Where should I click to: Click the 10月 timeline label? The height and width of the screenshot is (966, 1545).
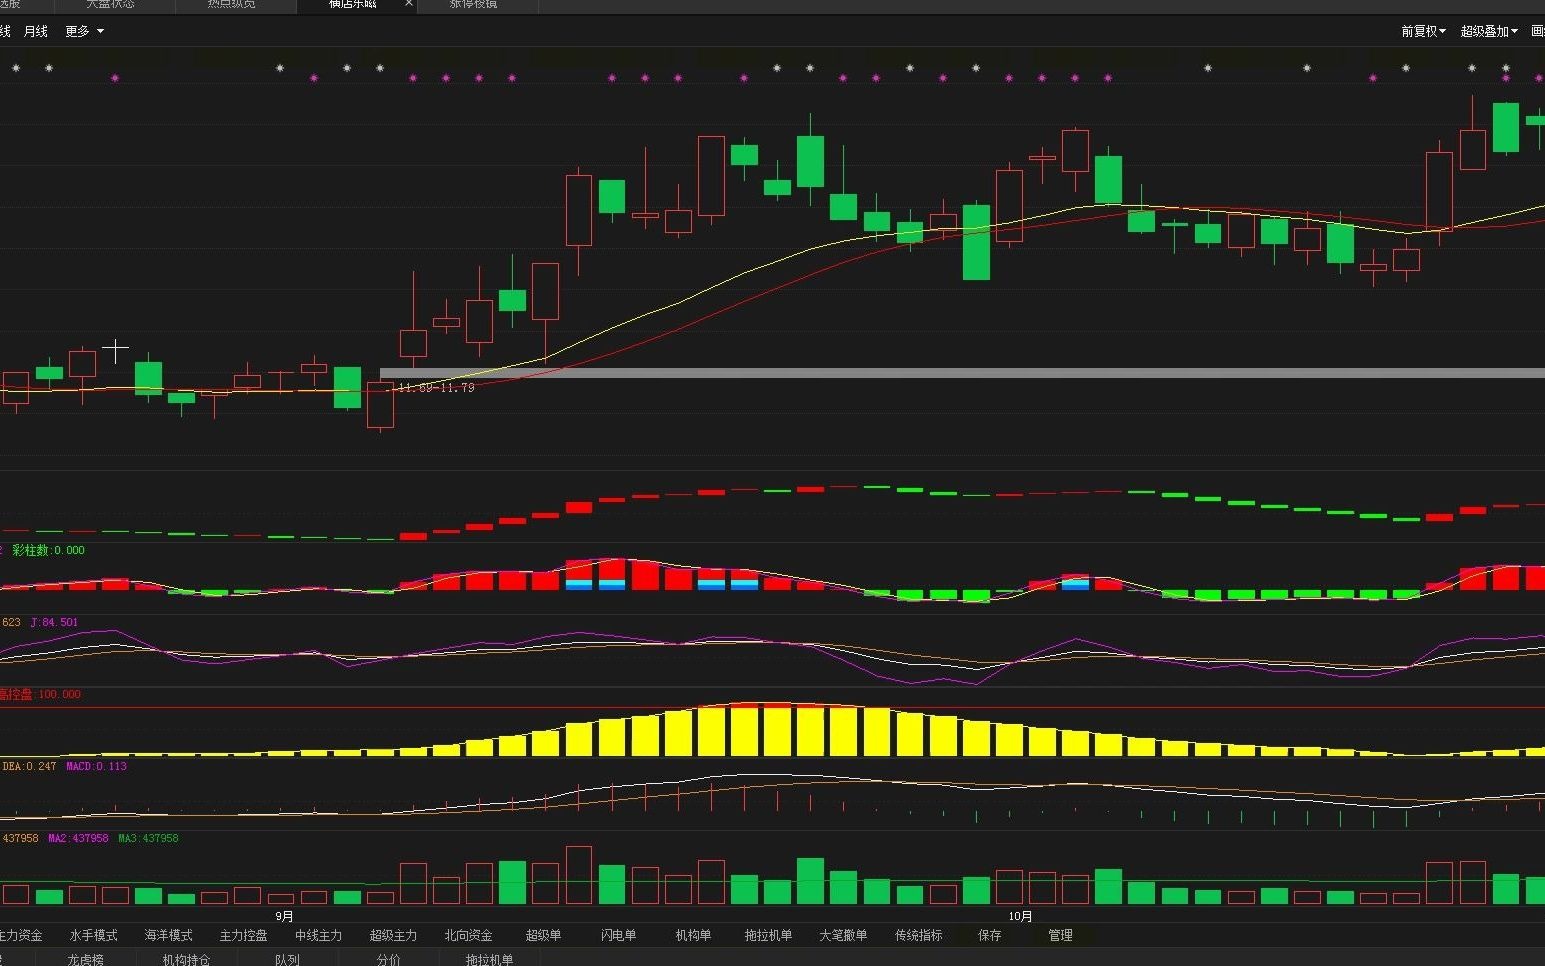pos(1020,915)
